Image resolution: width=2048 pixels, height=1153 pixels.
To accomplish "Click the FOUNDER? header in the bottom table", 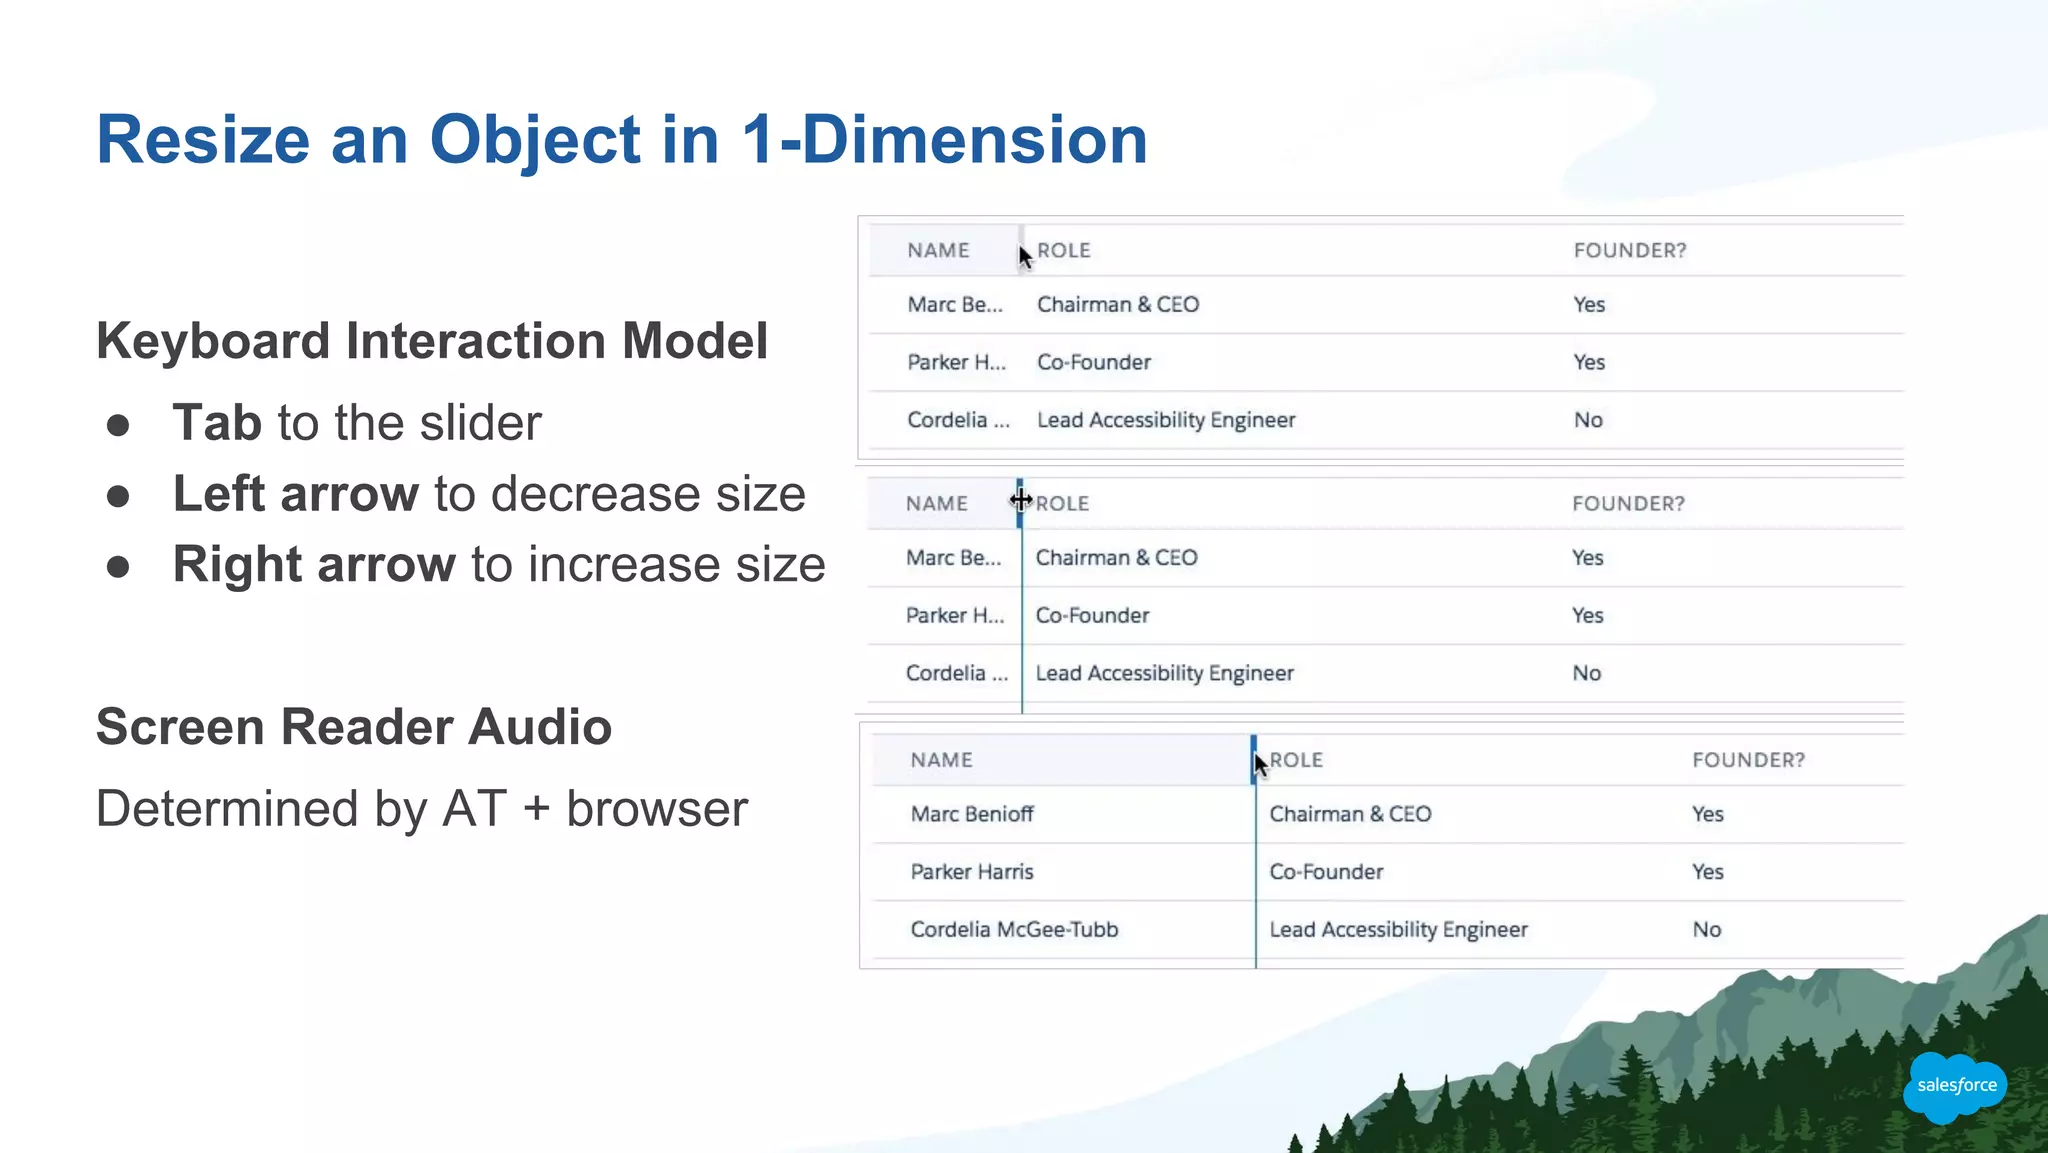I will click(1748, 760).
